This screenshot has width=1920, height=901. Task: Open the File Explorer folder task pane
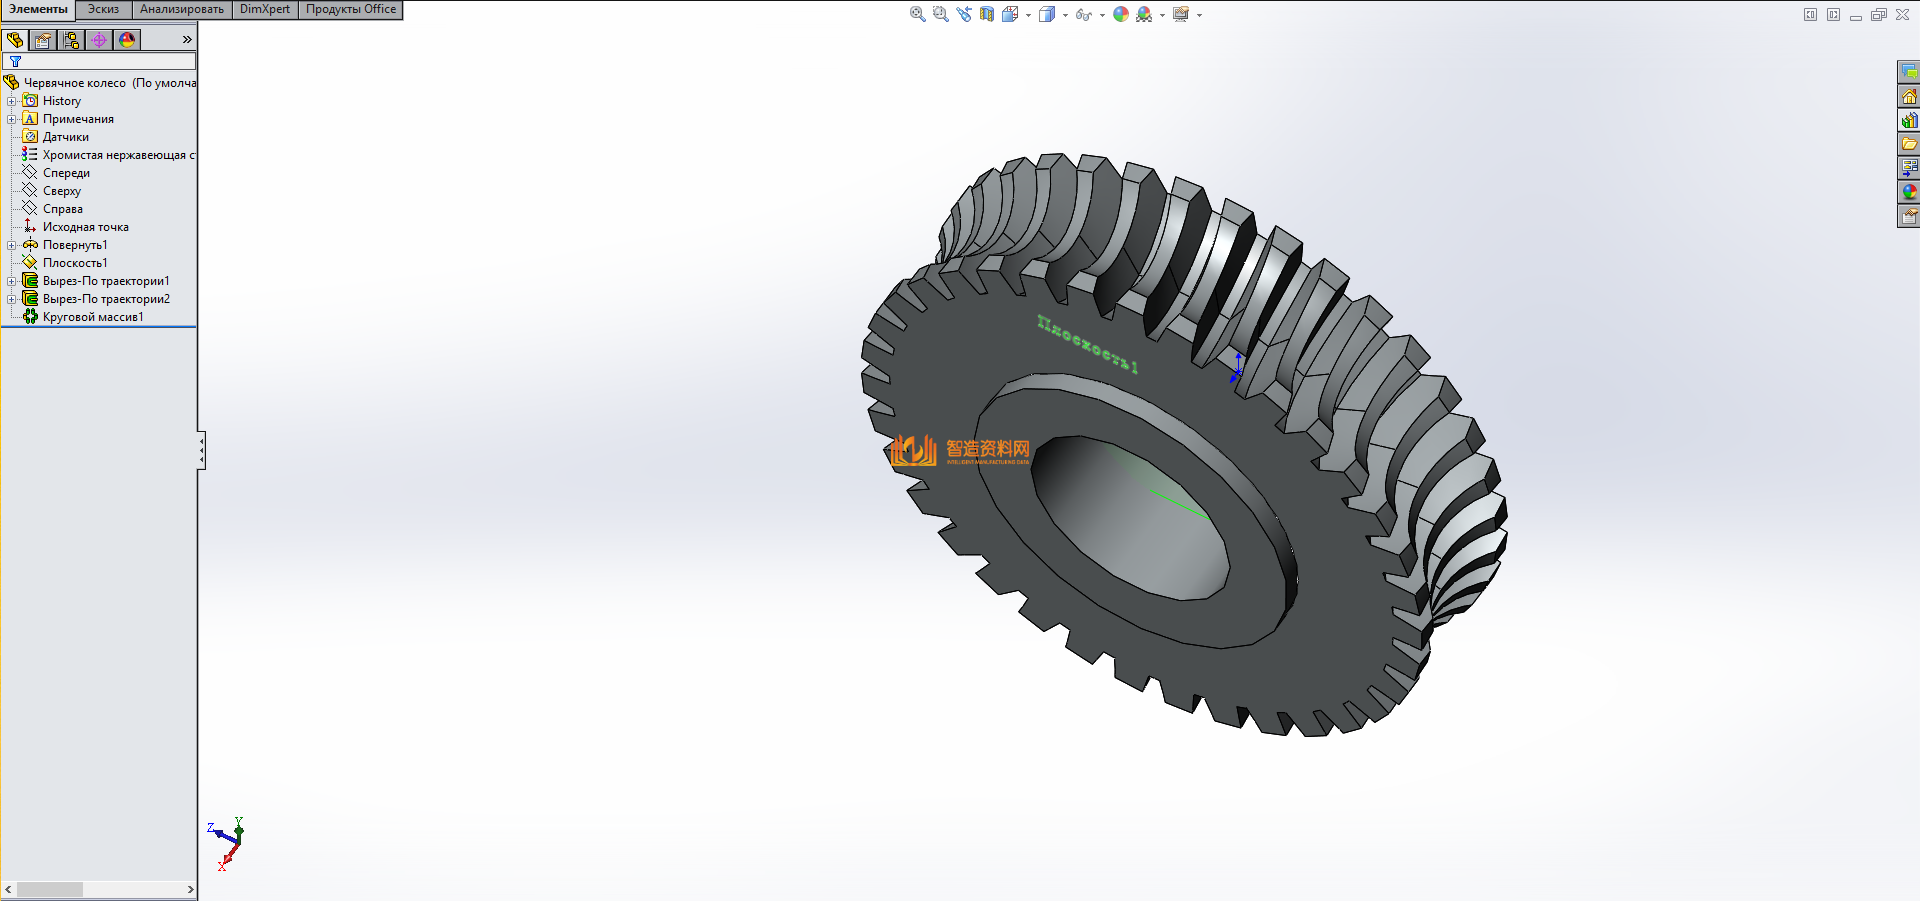click(x=1909, y=144)
